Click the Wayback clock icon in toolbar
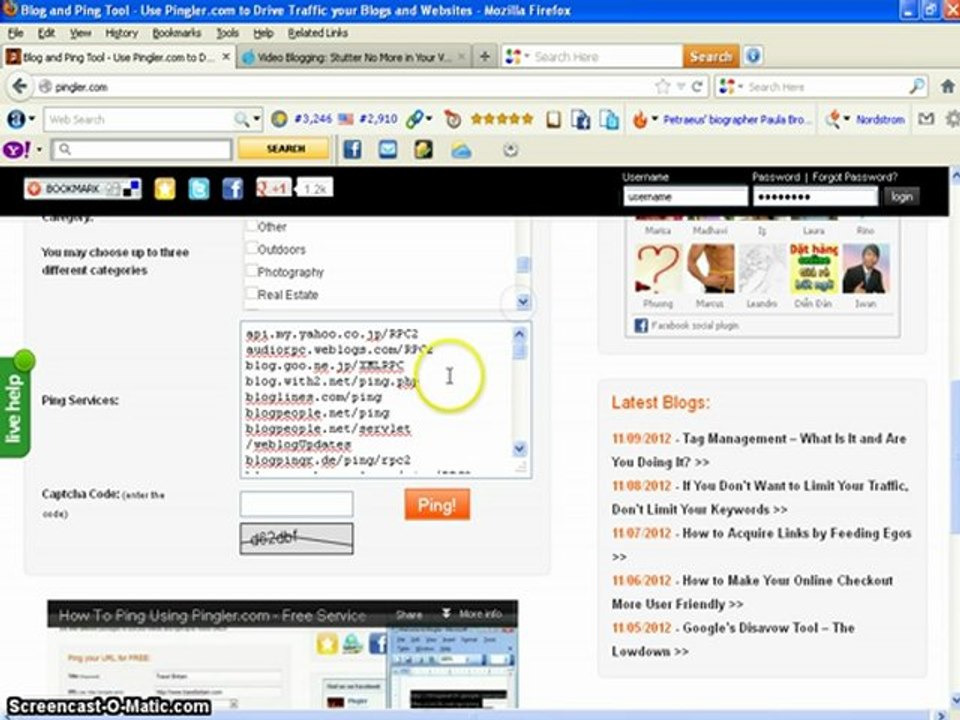The image size is (960, 720). pos(452,119)
